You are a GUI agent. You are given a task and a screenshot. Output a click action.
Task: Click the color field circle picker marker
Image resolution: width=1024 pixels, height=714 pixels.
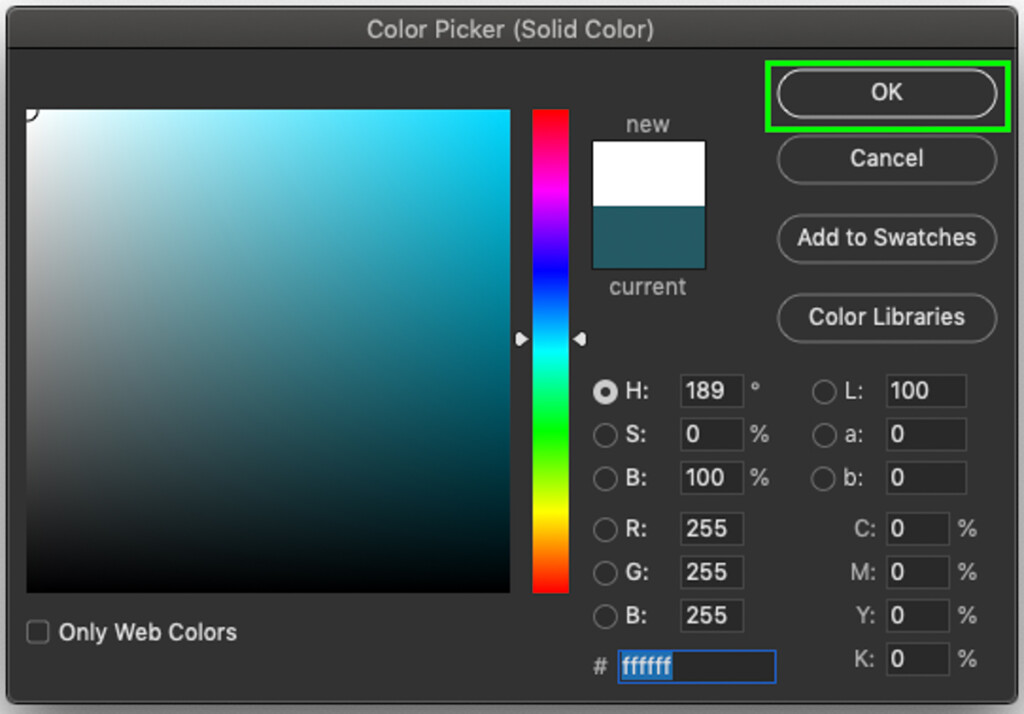(29, 112)
